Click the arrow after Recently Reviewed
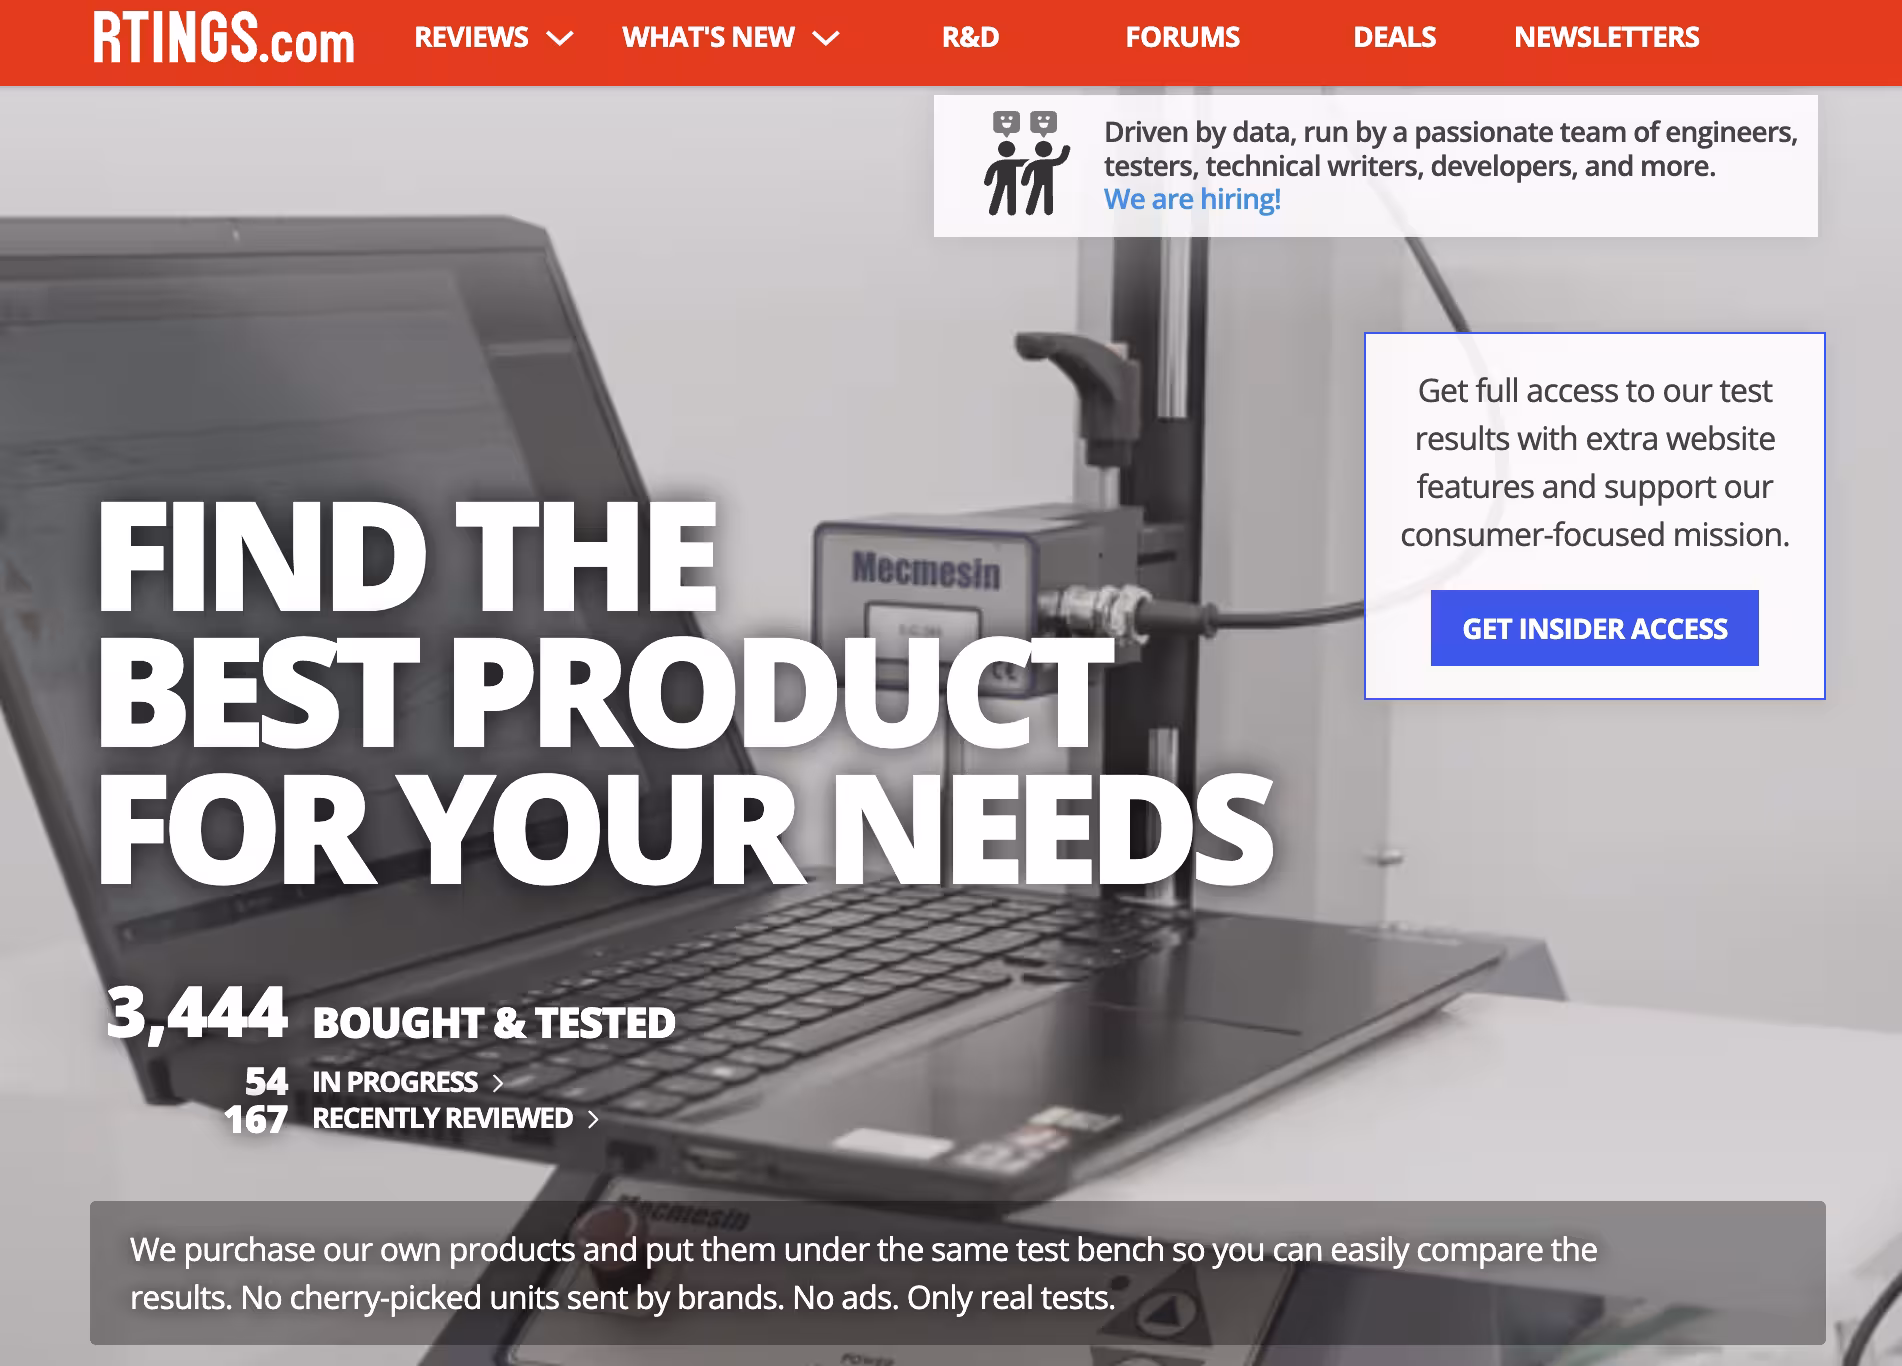This screenshot has height=1366, width=1902. tap(593, 1119)
